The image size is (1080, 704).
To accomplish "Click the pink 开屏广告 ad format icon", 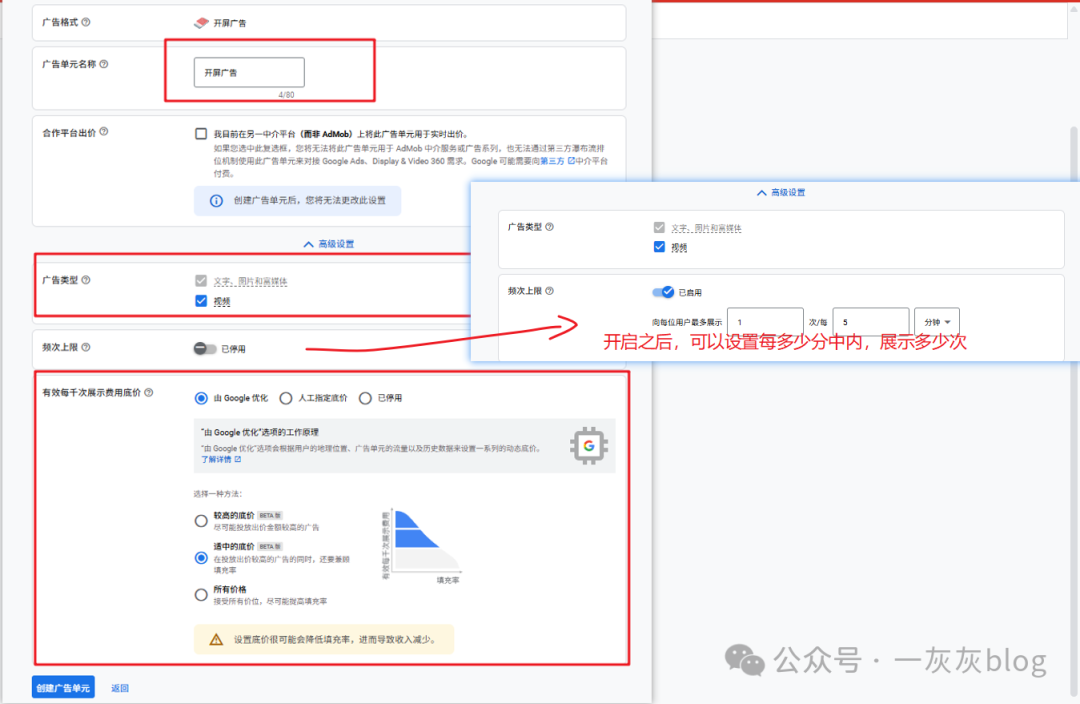I will tap(202, 23).
